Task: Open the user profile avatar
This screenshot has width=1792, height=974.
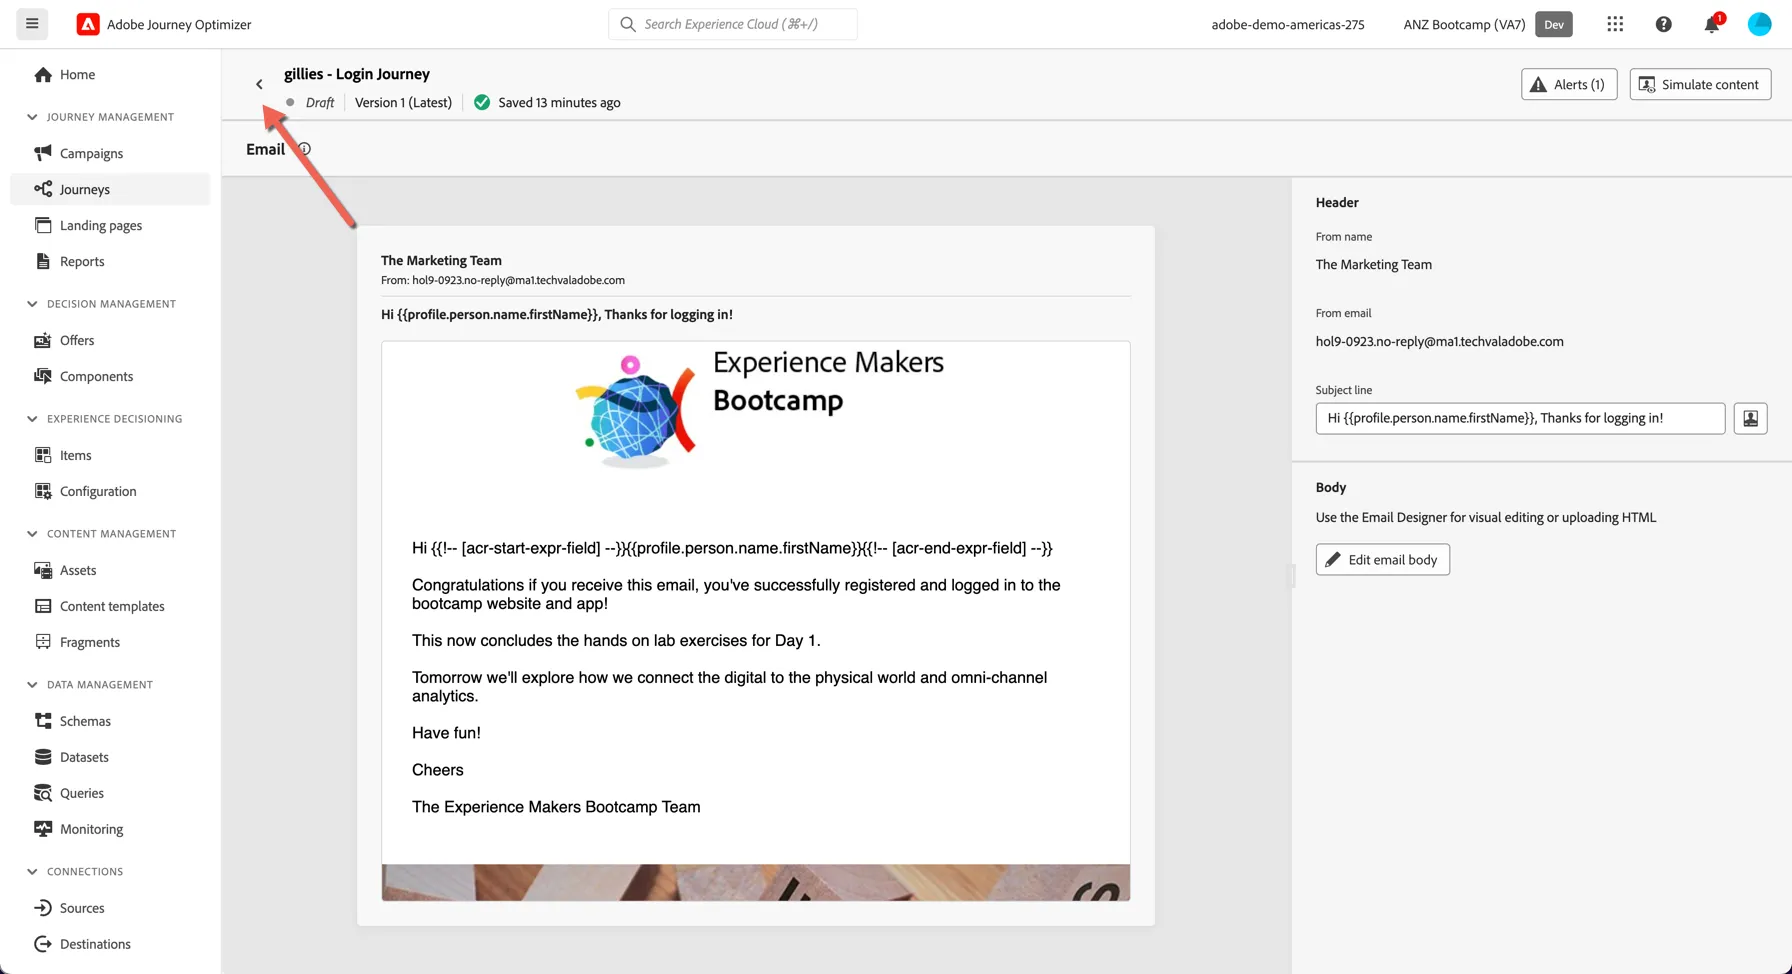Action: coord(1759,24)
